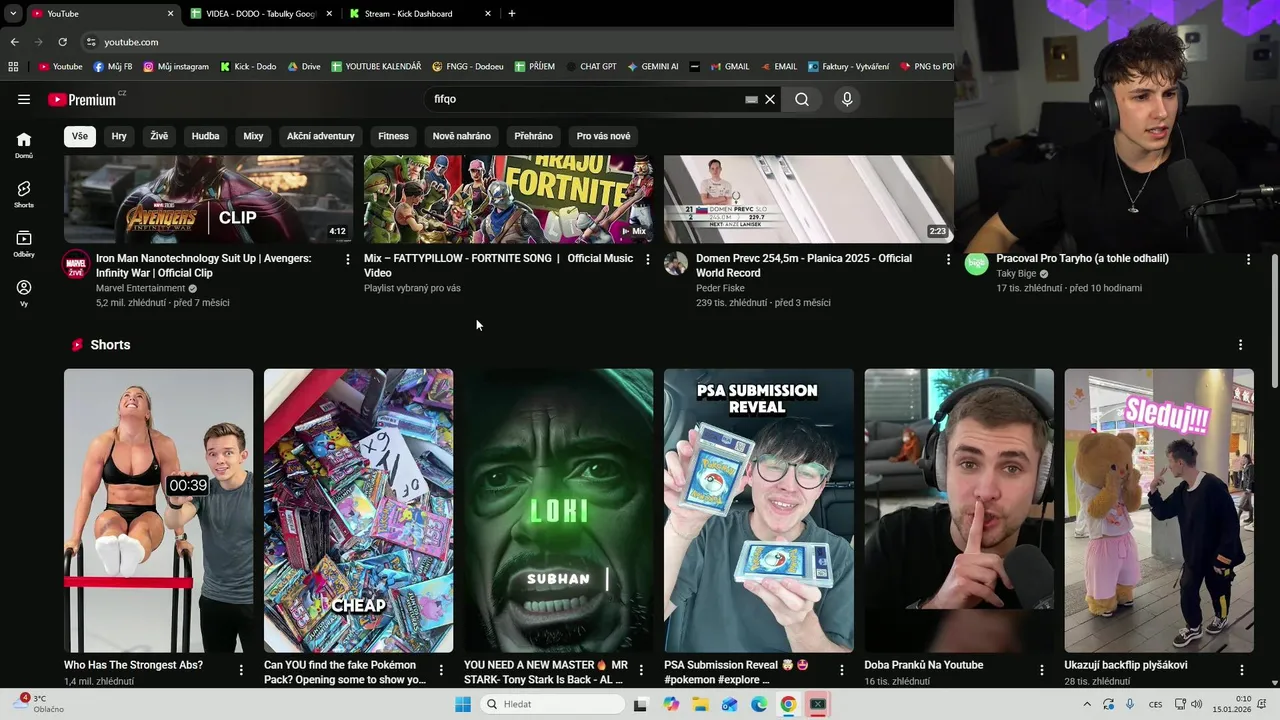Viewport: 1280px width, 720px height.
Task: Open the Strongest Abs short thumbnail
Action: [x=158, y=510]
